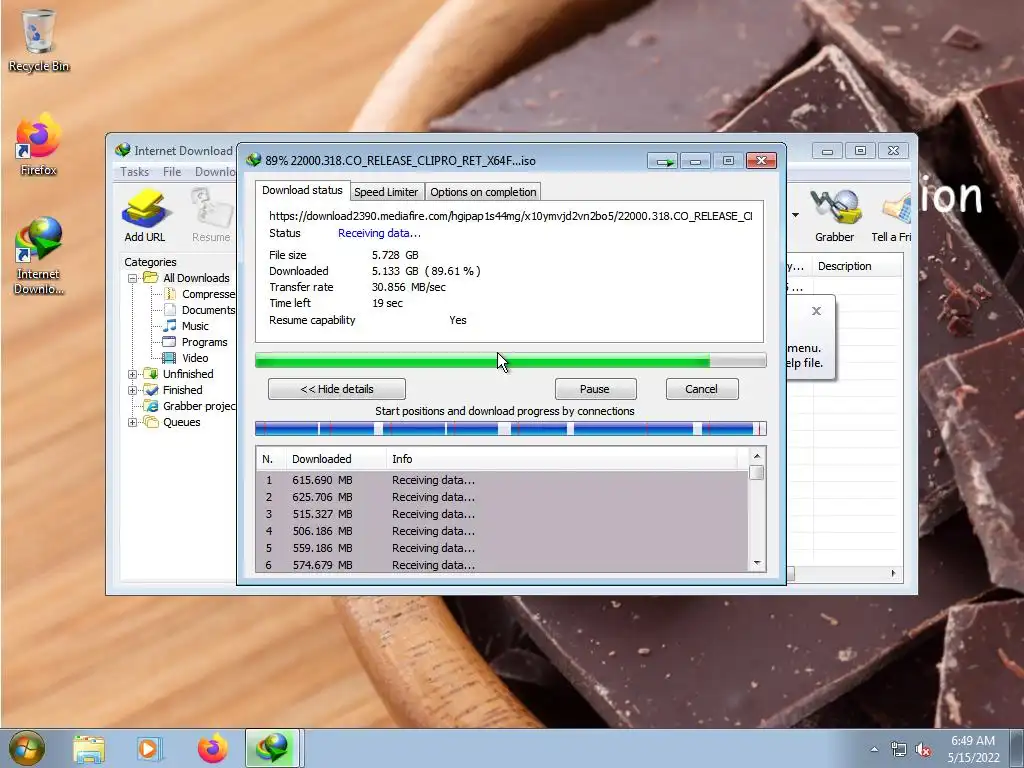The image size is (1024, 768).
Task: Select the Firefox desktop shortcut
Action: tap(39, 145)
